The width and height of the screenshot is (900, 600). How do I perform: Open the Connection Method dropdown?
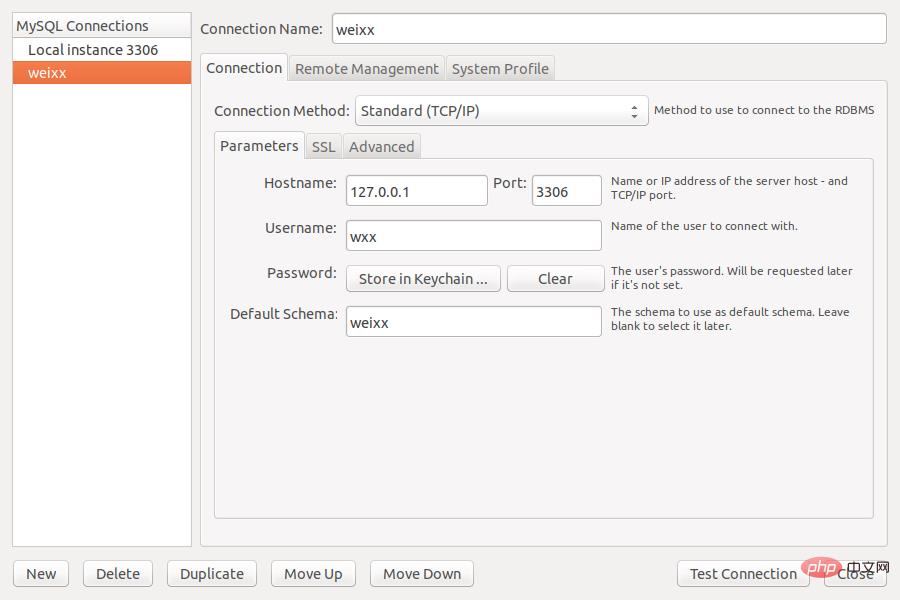point(502,111)
